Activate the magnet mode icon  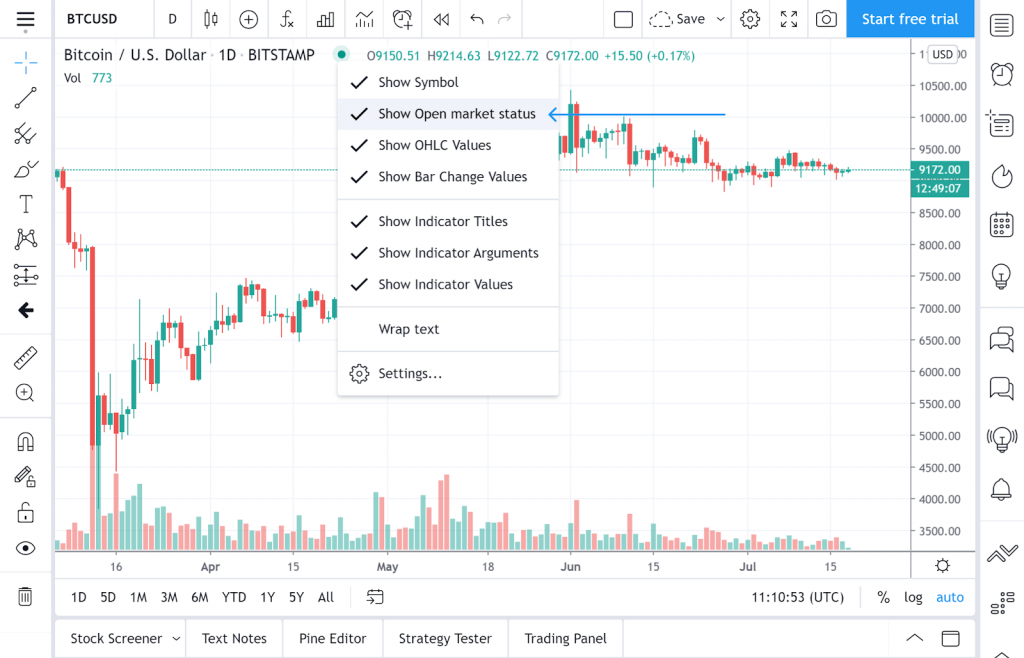[25, 442]
